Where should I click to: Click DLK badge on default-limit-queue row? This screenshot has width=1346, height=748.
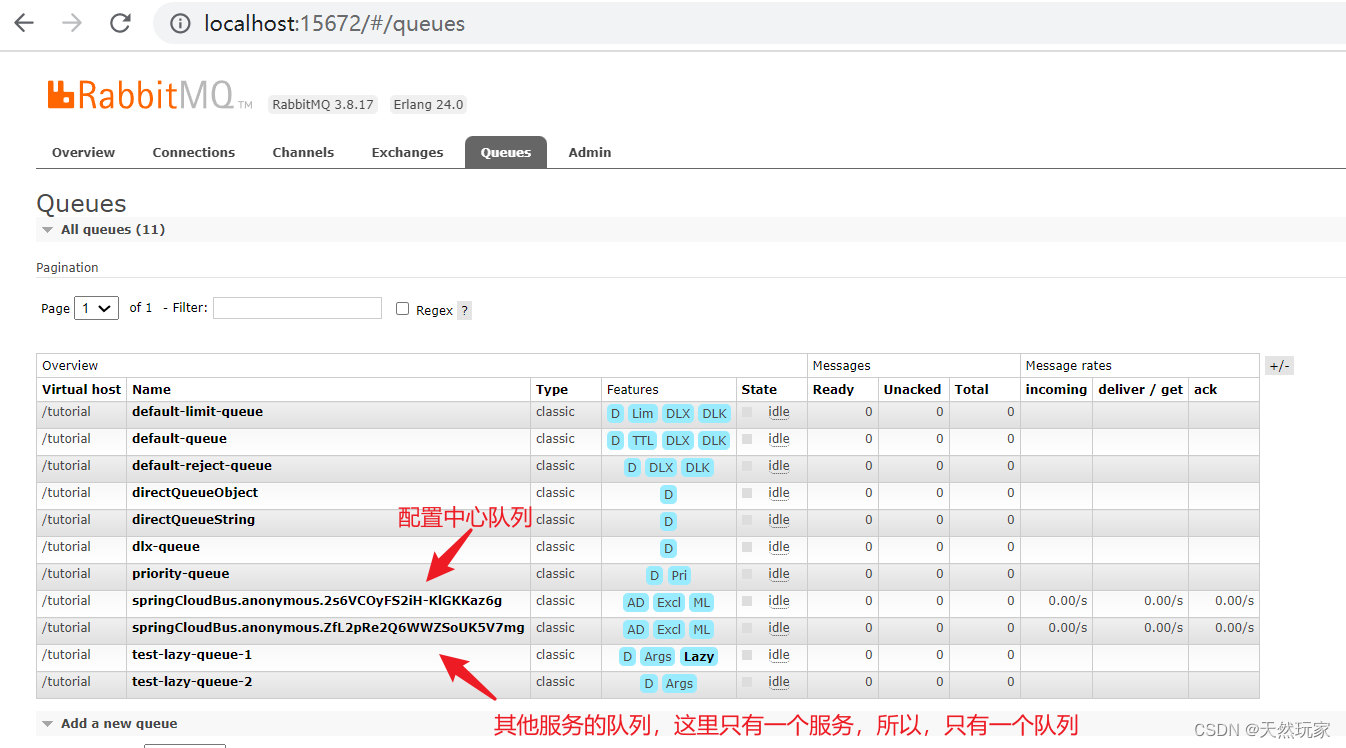pyautogui.click(x=714, y=413)
